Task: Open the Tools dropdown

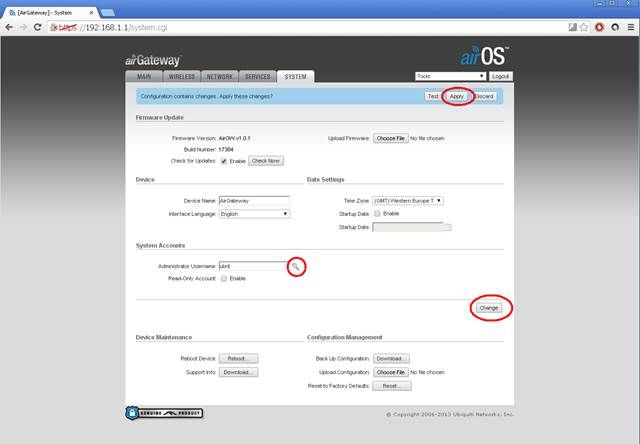Action: (451, 76)
